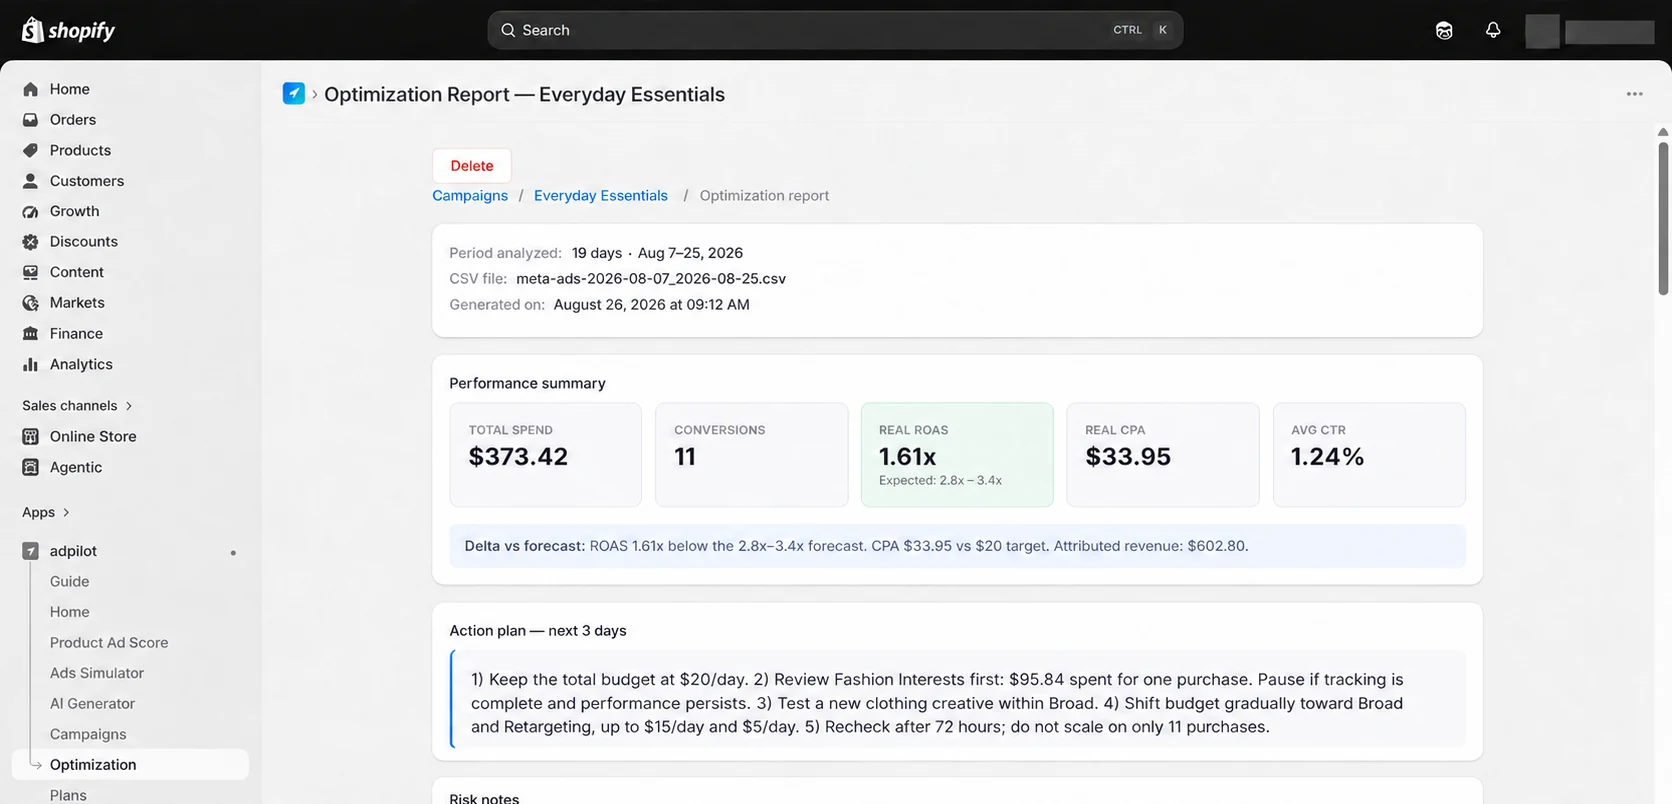Screen dimensions: 1672x804
Task: Click the Total Spend $373.42 card
Action: tap(545, 455)
